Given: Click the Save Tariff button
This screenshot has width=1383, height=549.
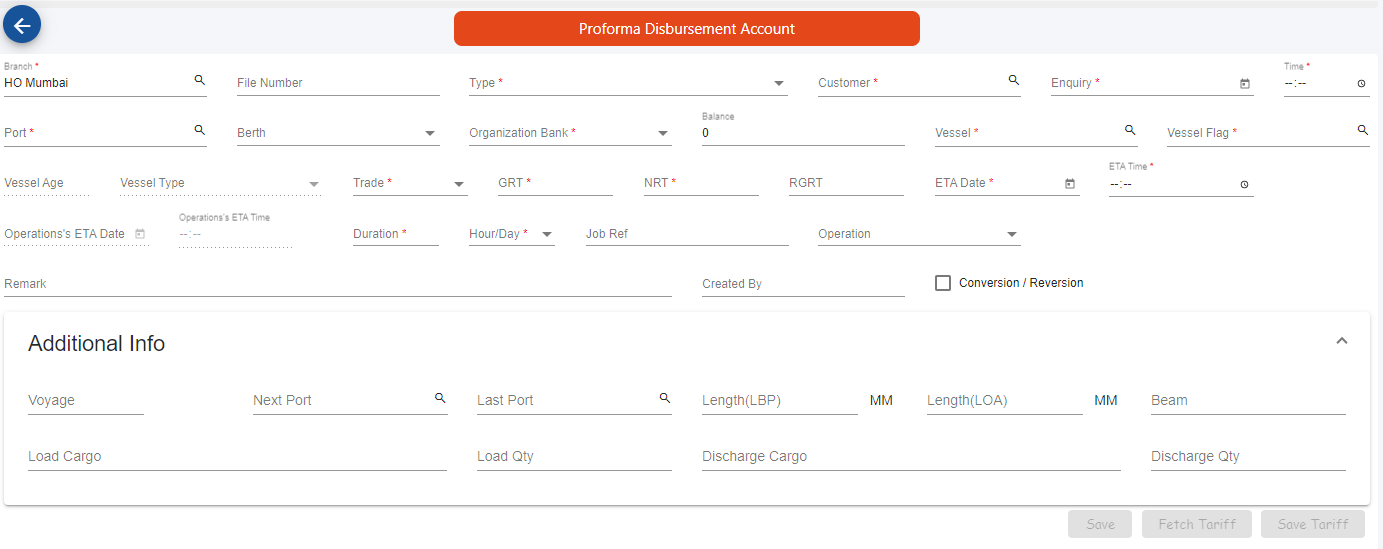Looking at the screenshot, I should (1313, 524).
